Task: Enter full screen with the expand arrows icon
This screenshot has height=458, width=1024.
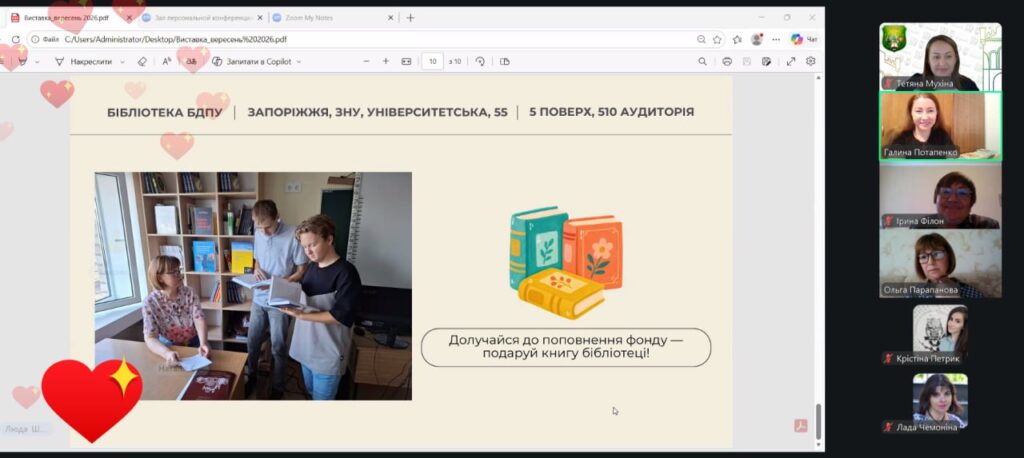Action: tap(791, 61)
